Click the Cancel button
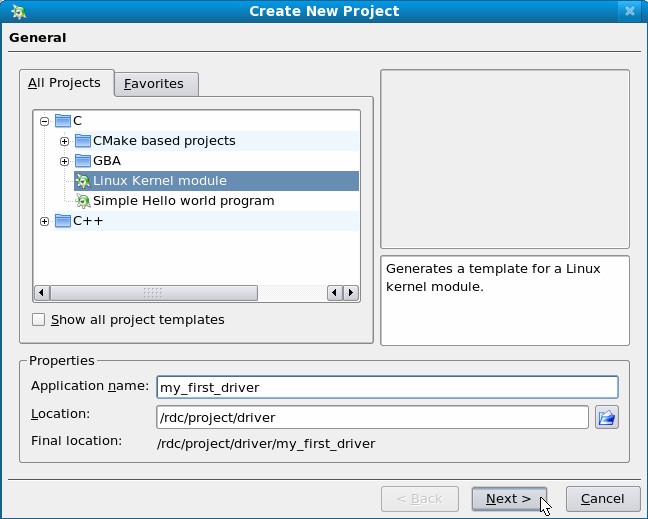 (x=602, y=499)
